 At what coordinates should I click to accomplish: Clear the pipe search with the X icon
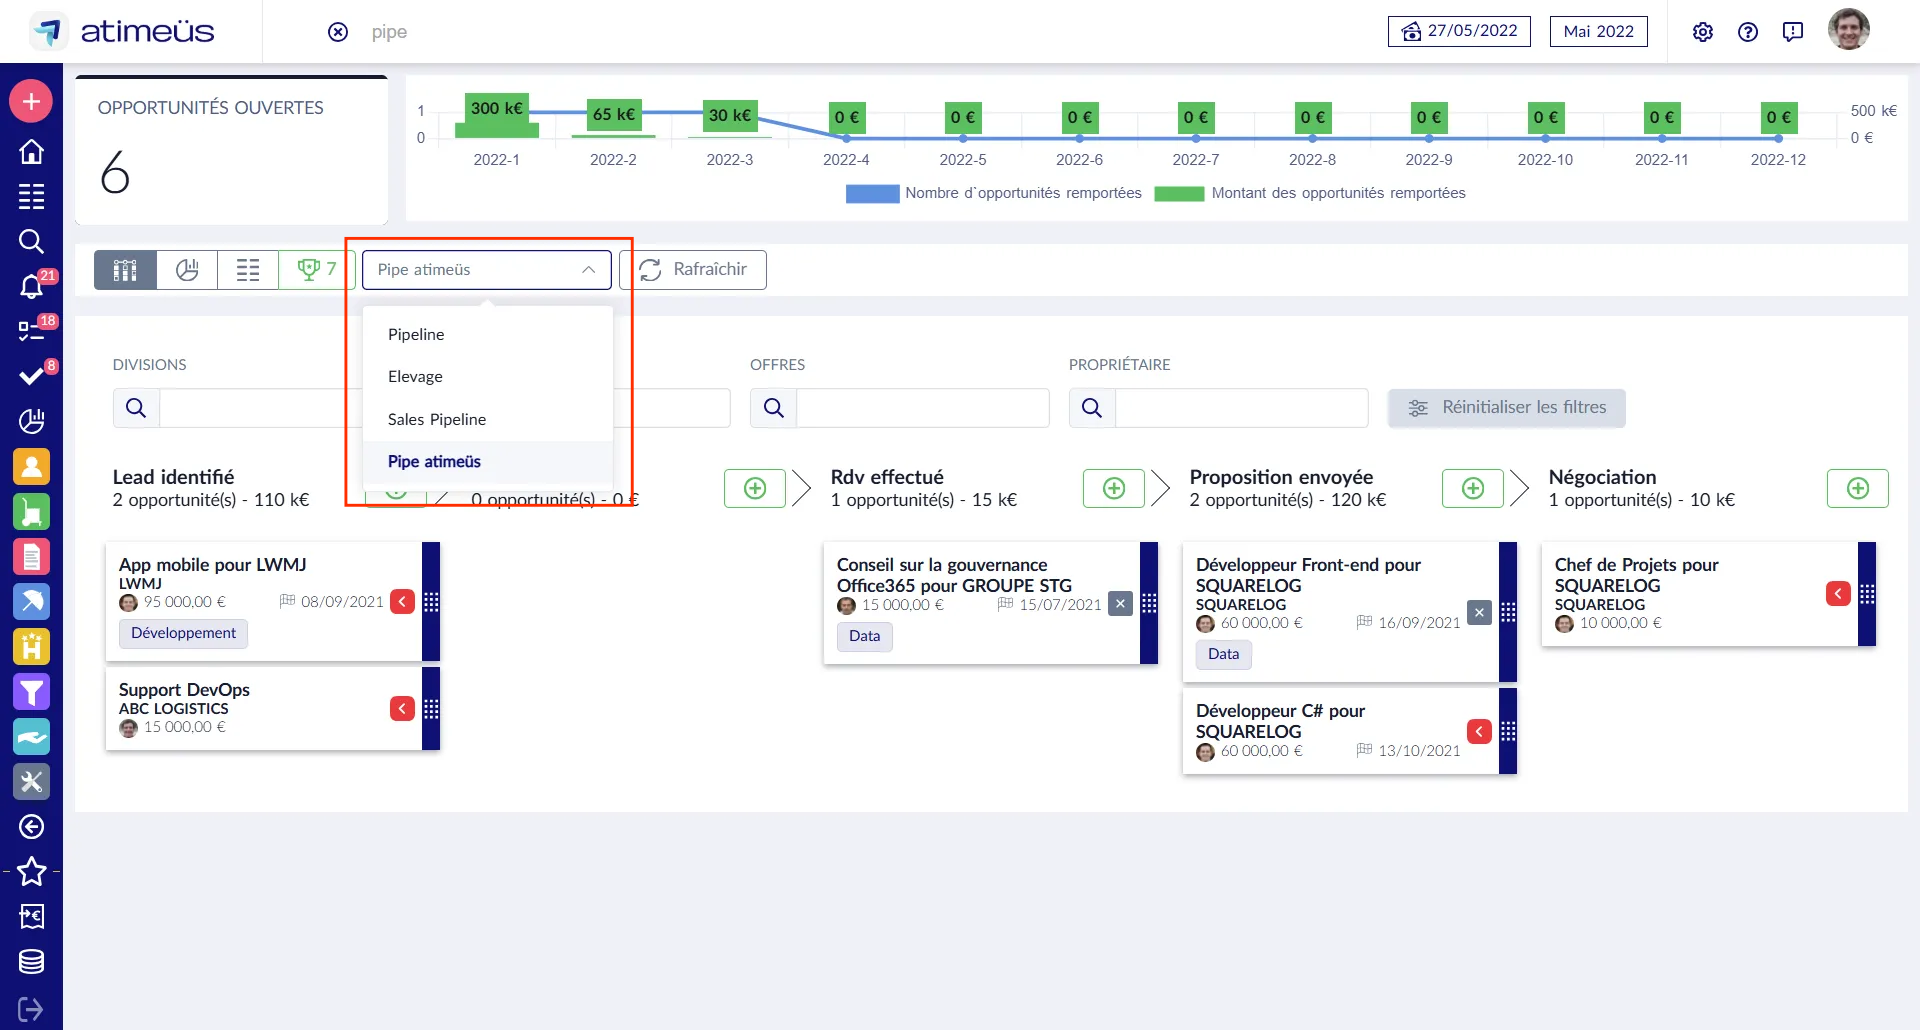pos(338,32)
